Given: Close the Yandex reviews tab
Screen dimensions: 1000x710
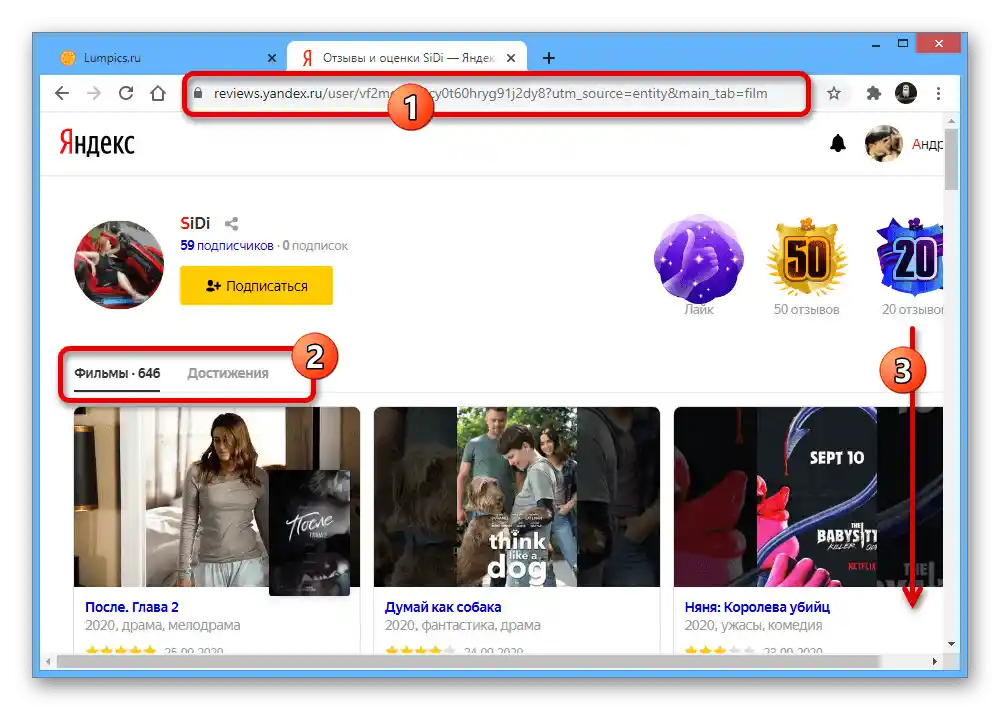Looking at the screenshot, I should click(511, 58).
